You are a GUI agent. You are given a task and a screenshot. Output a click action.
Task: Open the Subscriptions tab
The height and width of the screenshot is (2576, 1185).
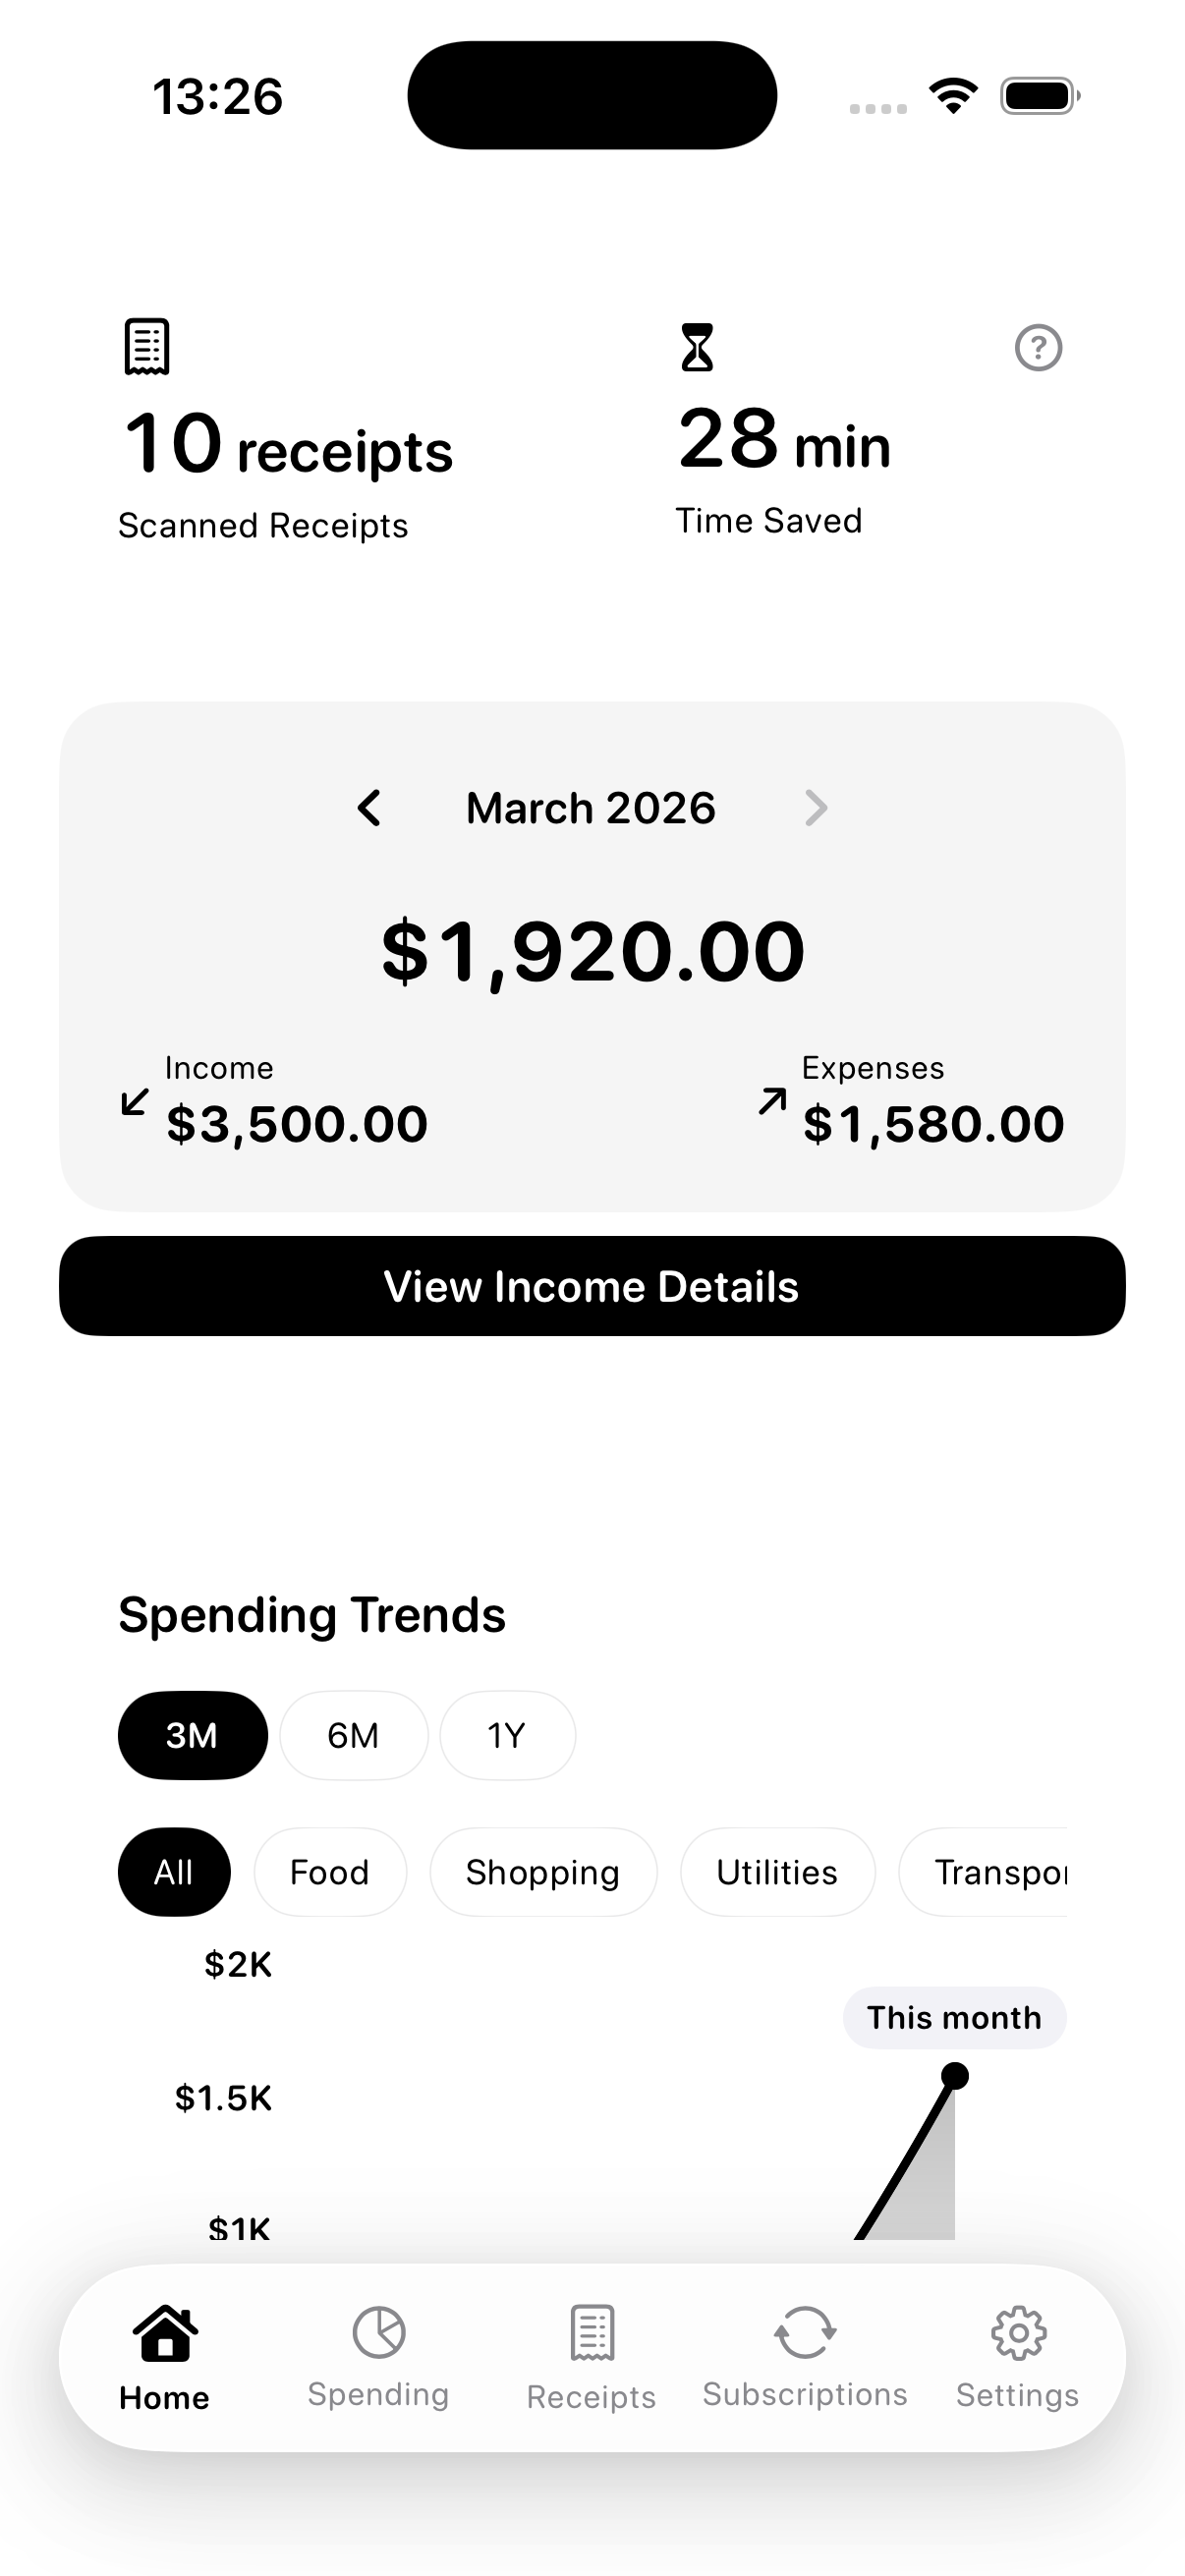click(805, 2356)
